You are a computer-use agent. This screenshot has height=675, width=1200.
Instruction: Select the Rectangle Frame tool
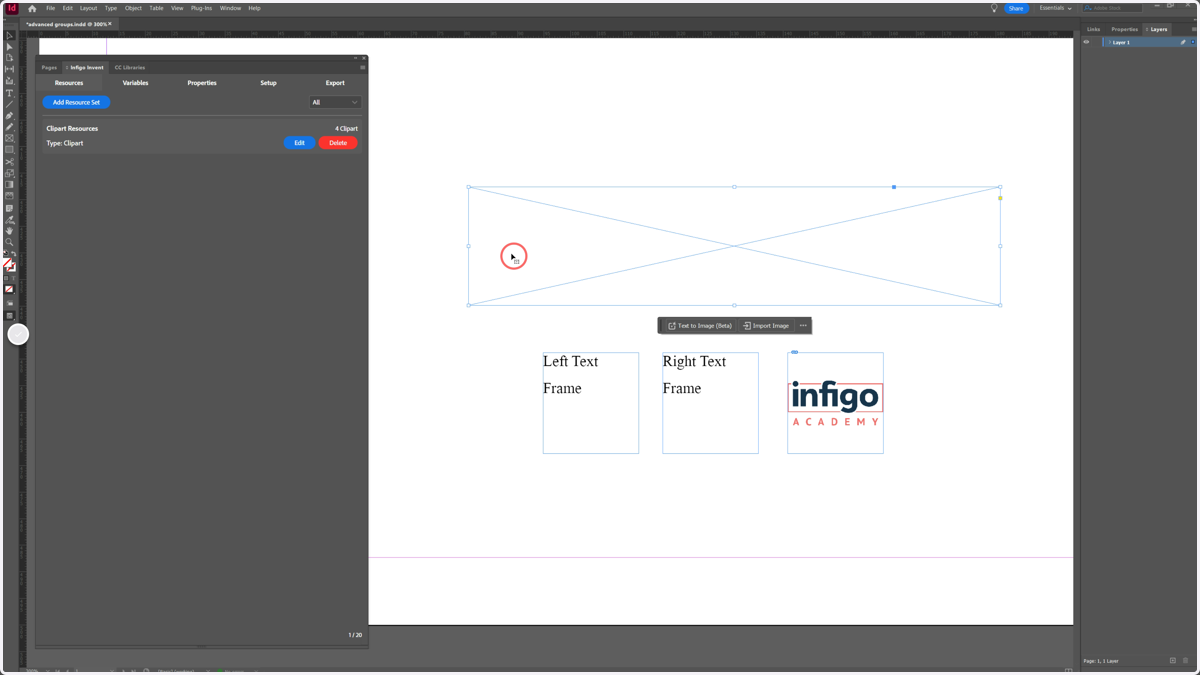[9, 138]
